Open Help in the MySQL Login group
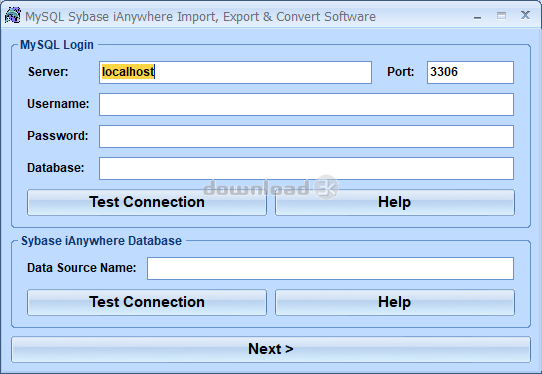542x374 pixels. click(x=395, y=202)
